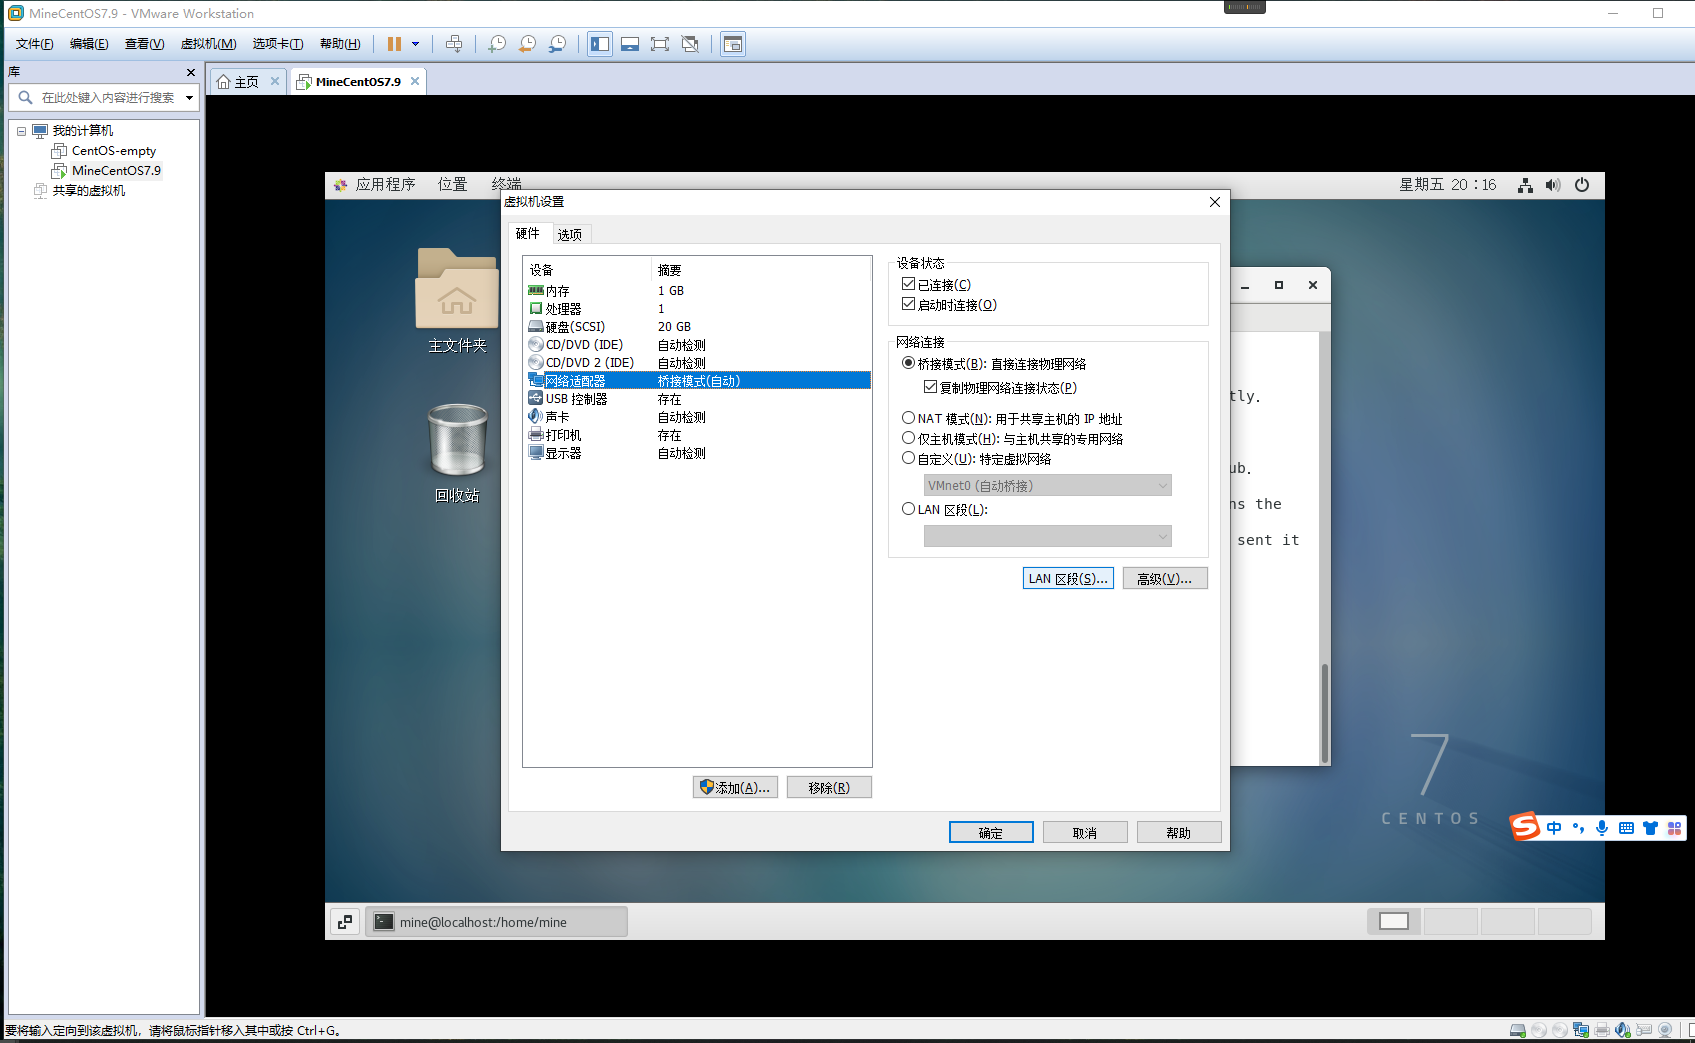Screen dimensions: 1695x1043
Task: Switch to the 硬件 tab in settings dialog
Action: 528,234
